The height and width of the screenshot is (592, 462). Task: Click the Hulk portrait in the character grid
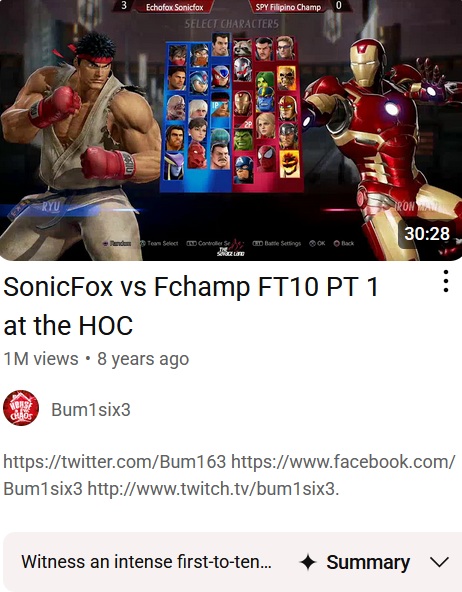243,140
